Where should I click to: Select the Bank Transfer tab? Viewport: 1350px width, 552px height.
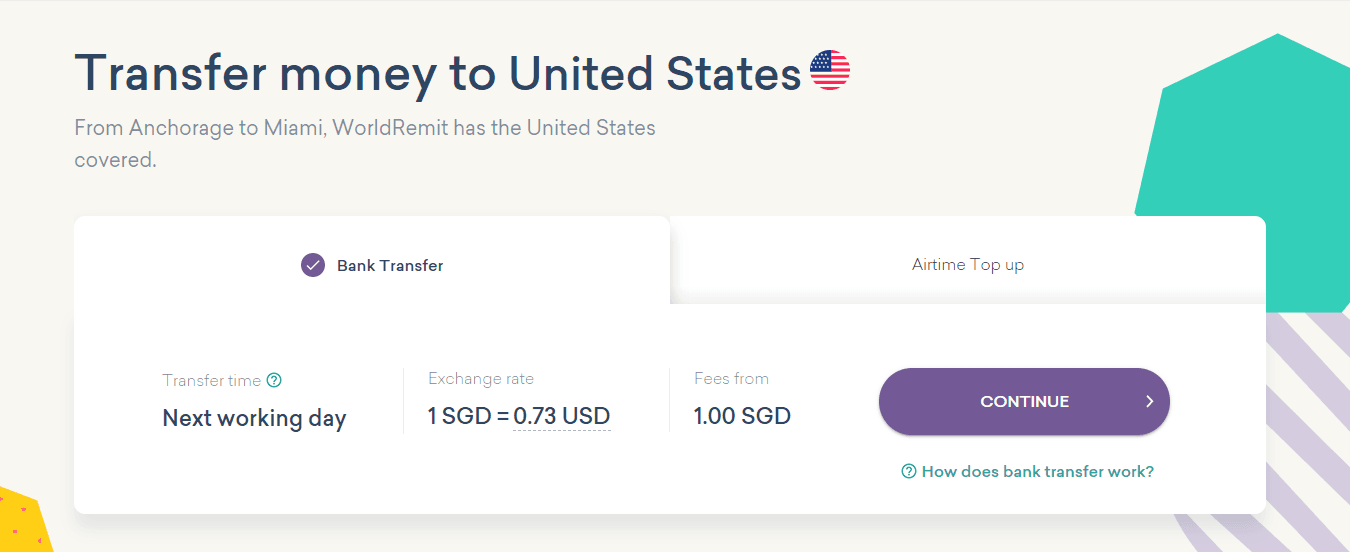coord(390,265)
